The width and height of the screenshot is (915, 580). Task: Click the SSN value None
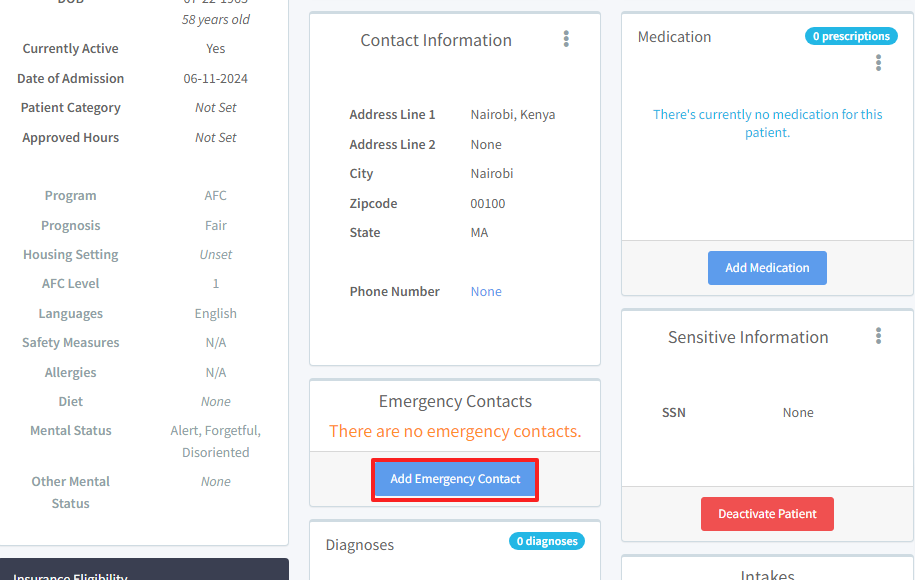pyautogui.click(x=798, y=413)
